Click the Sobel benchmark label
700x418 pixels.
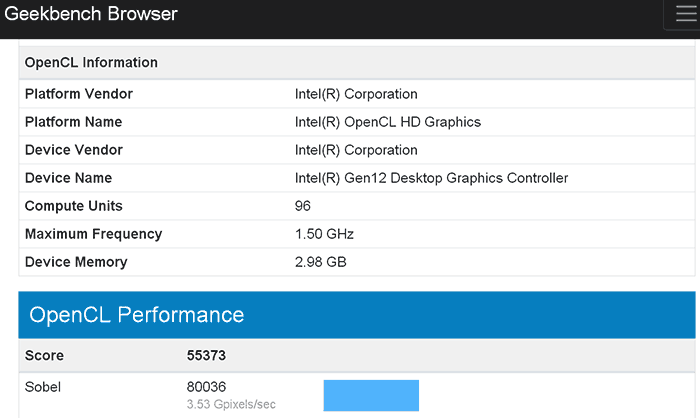click(42, 387)
